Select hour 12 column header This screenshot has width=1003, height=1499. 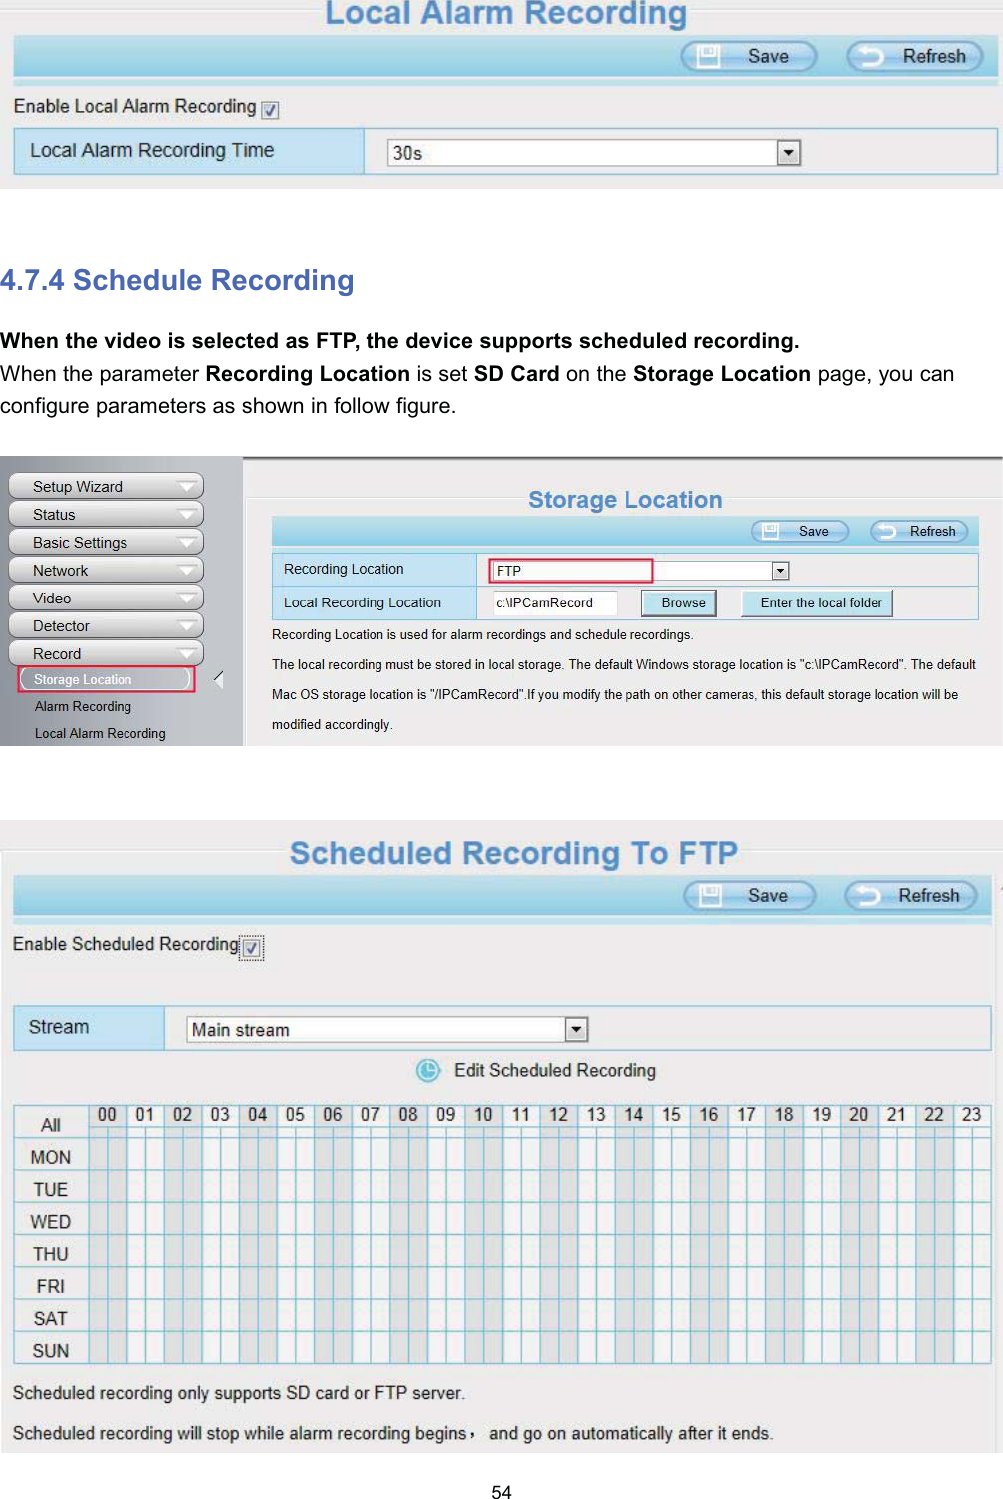coord(558,1114)
